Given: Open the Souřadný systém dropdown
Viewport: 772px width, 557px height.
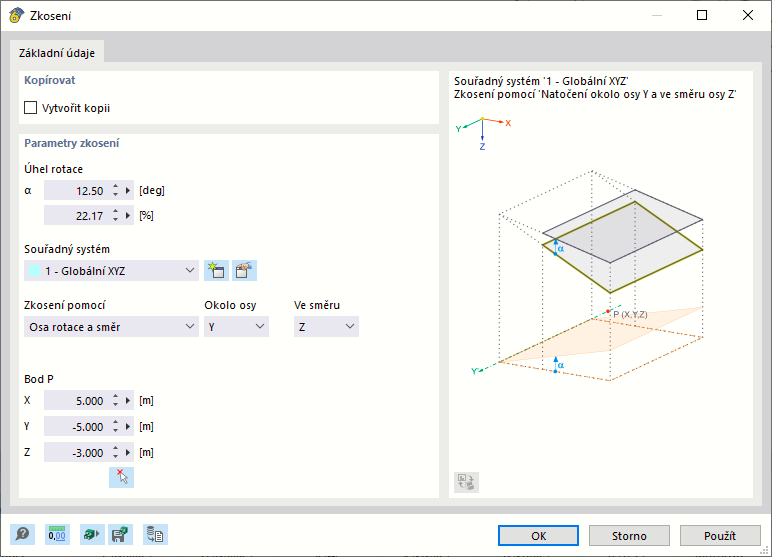Looking at the screenshot, I should 111,271.
